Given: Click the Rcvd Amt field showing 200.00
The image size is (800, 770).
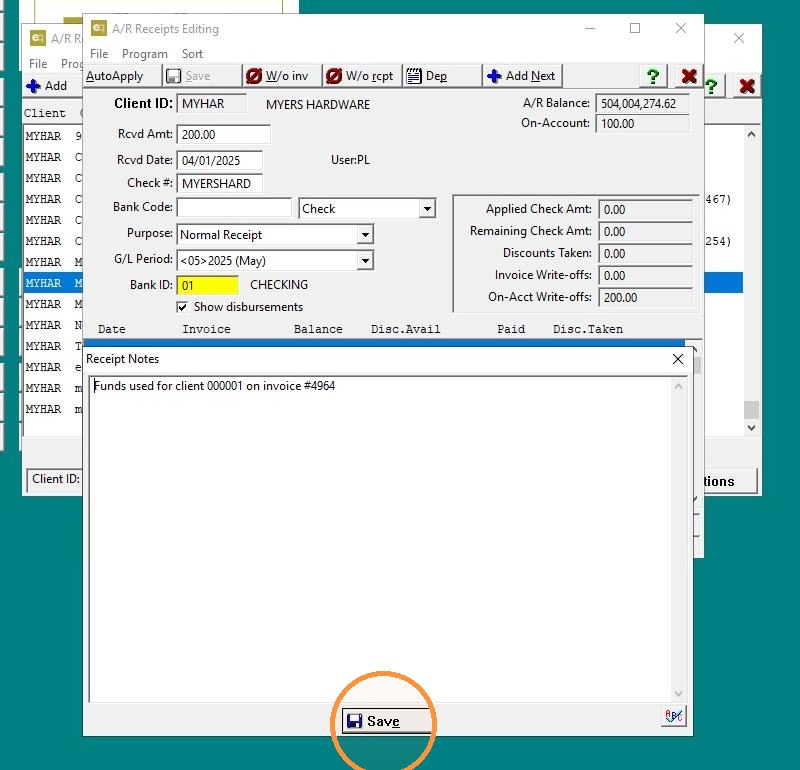Looking at the screenshot, I should [x=223, y=134].
